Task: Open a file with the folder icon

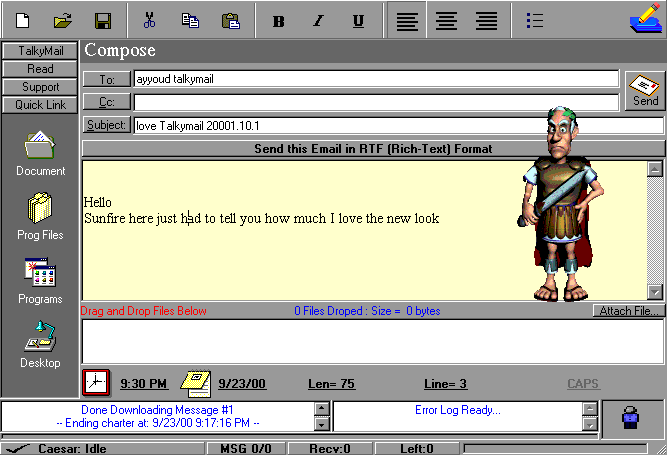Action: [x=63, y=20]
